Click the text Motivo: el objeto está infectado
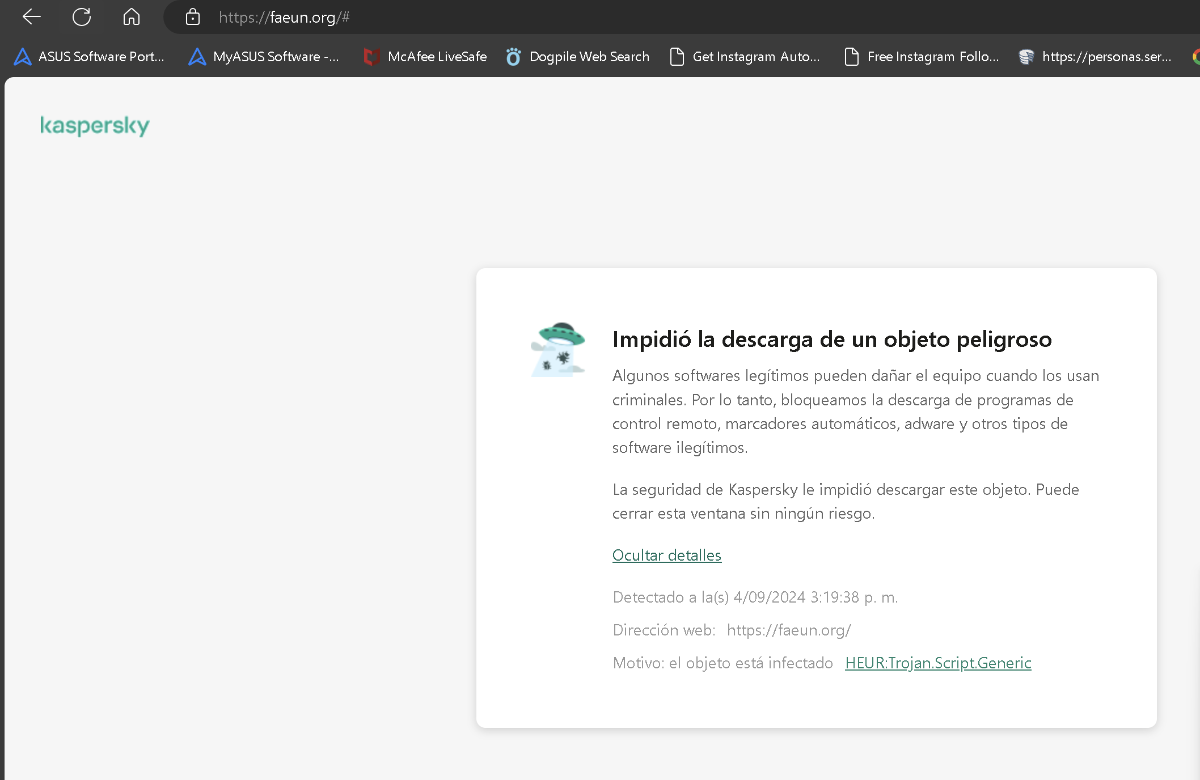1200x780 pixels. tap(723, 663)
